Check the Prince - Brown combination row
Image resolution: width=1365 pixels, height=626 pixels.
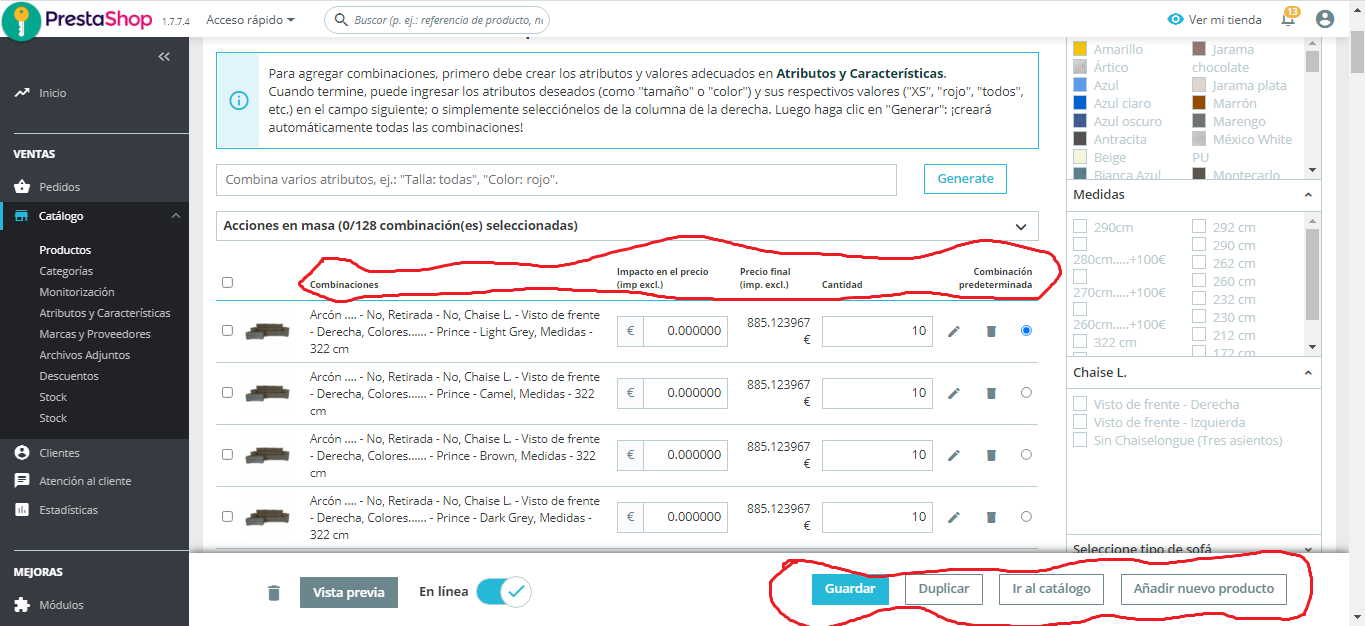coord(227,454)
